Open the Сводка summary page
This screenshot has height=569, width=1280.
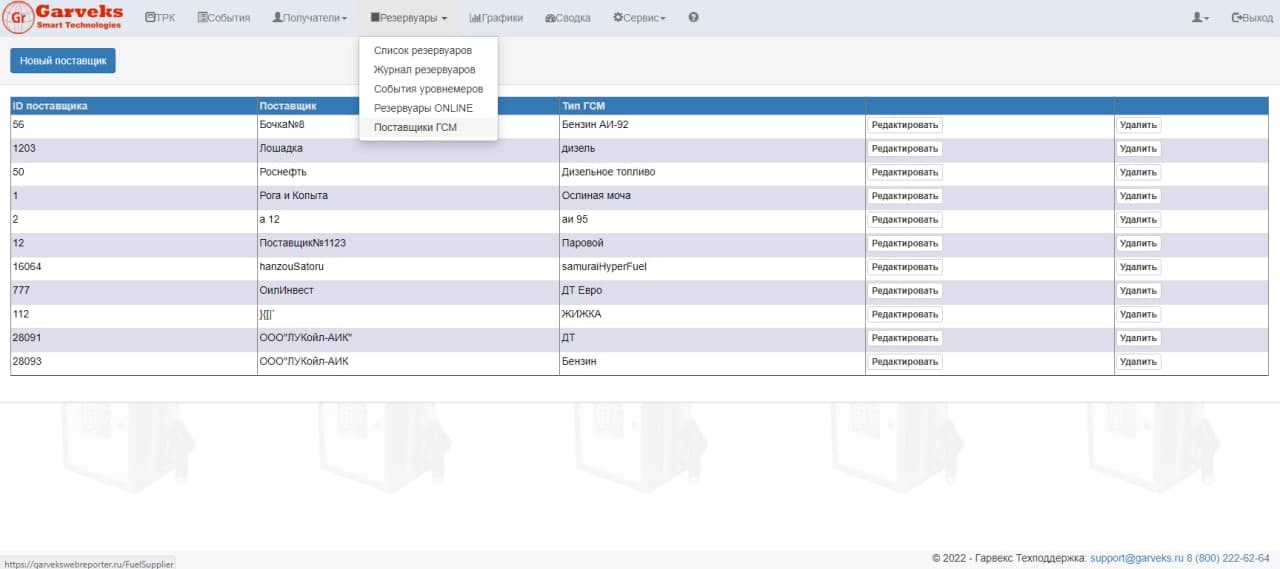(568, 18)
